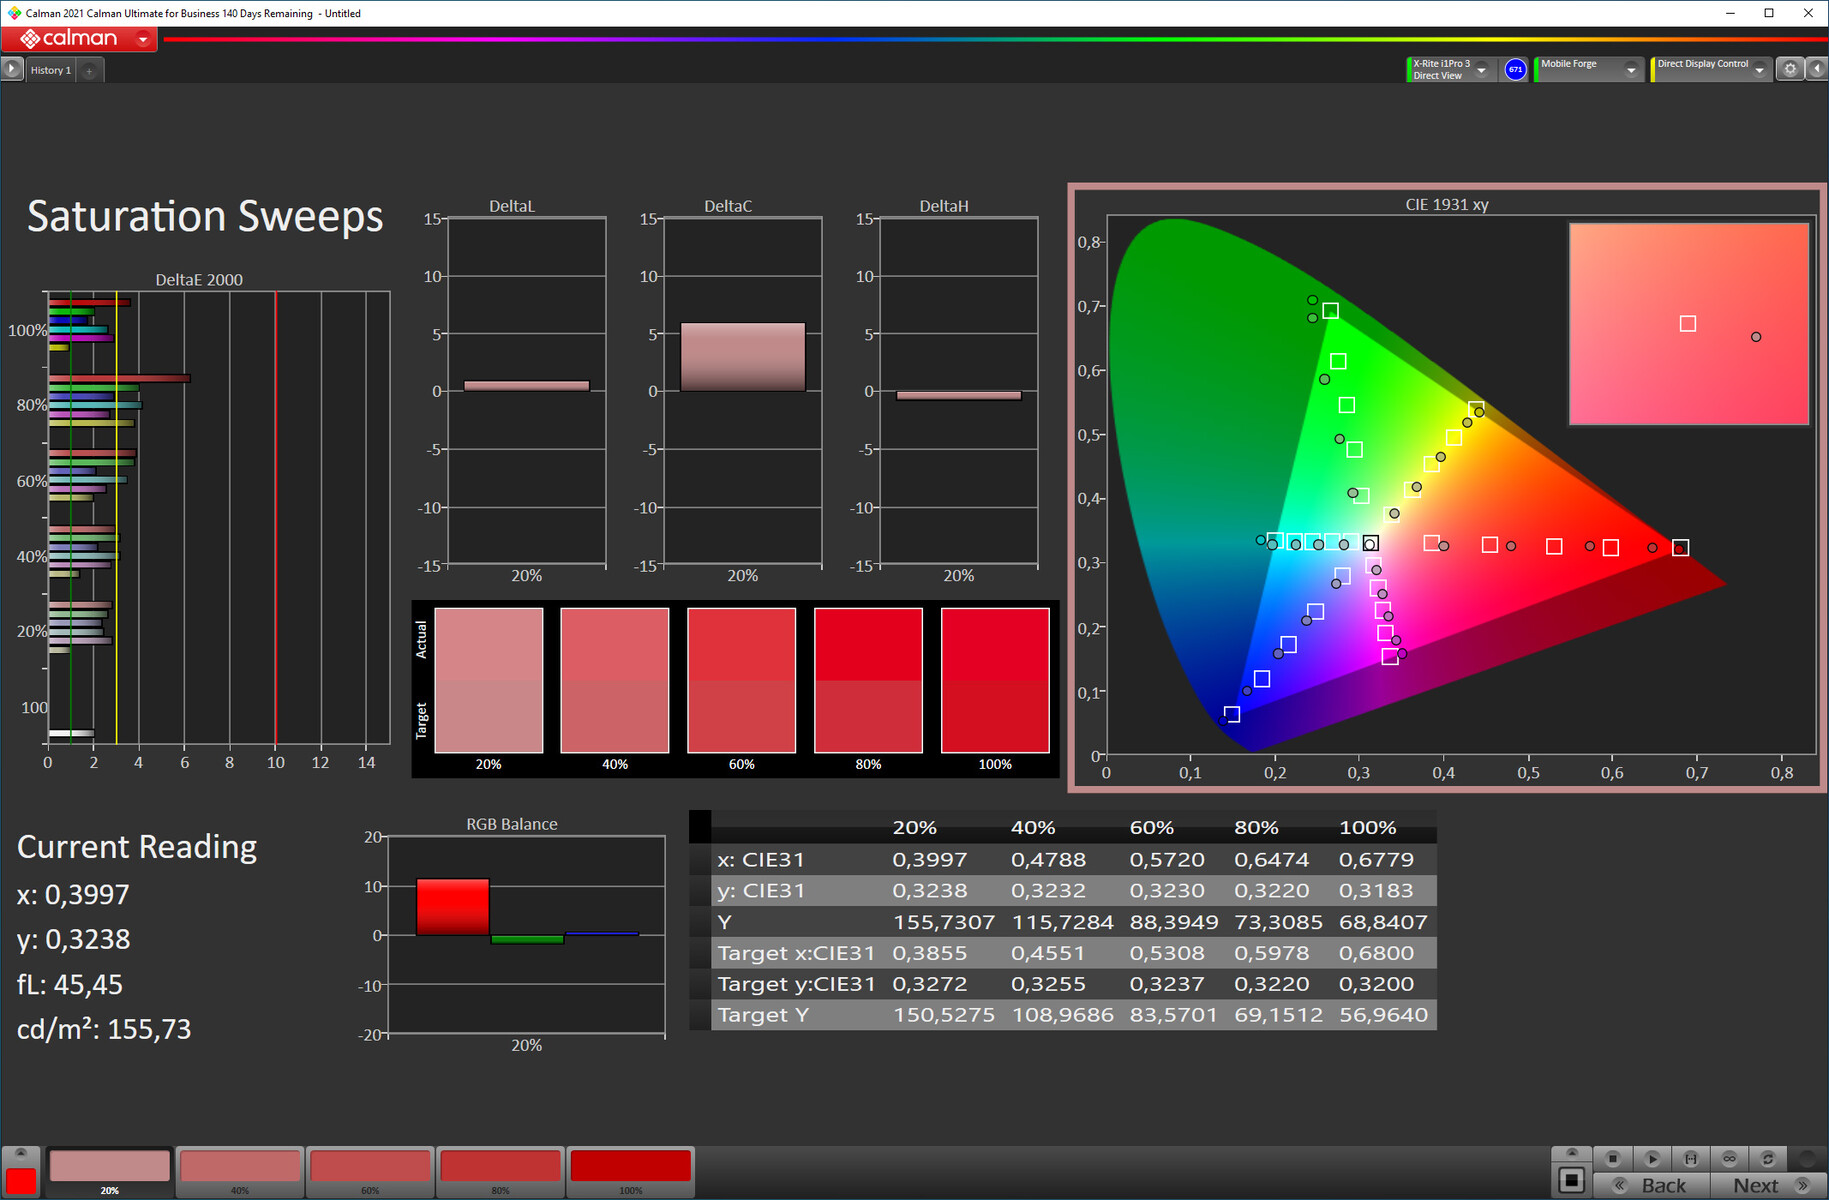This screenshot has width=1829, height=1200.
Task: Select the 40% red saturation patch in bottom strip
Action: 240,1171
